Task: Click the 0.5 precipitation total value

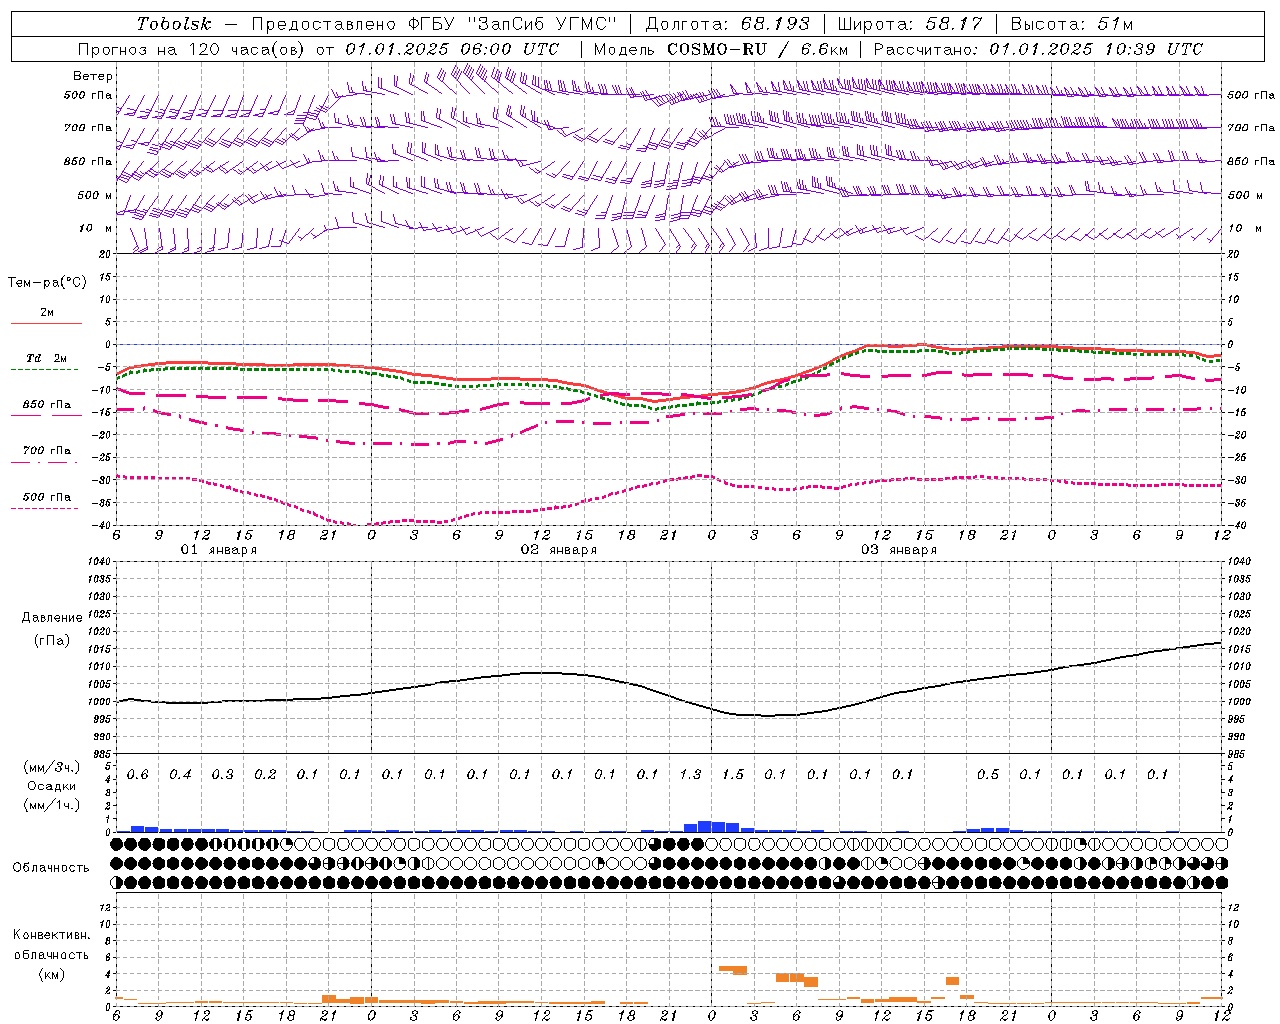Action: pyautogui.click(x=988, y=775)
